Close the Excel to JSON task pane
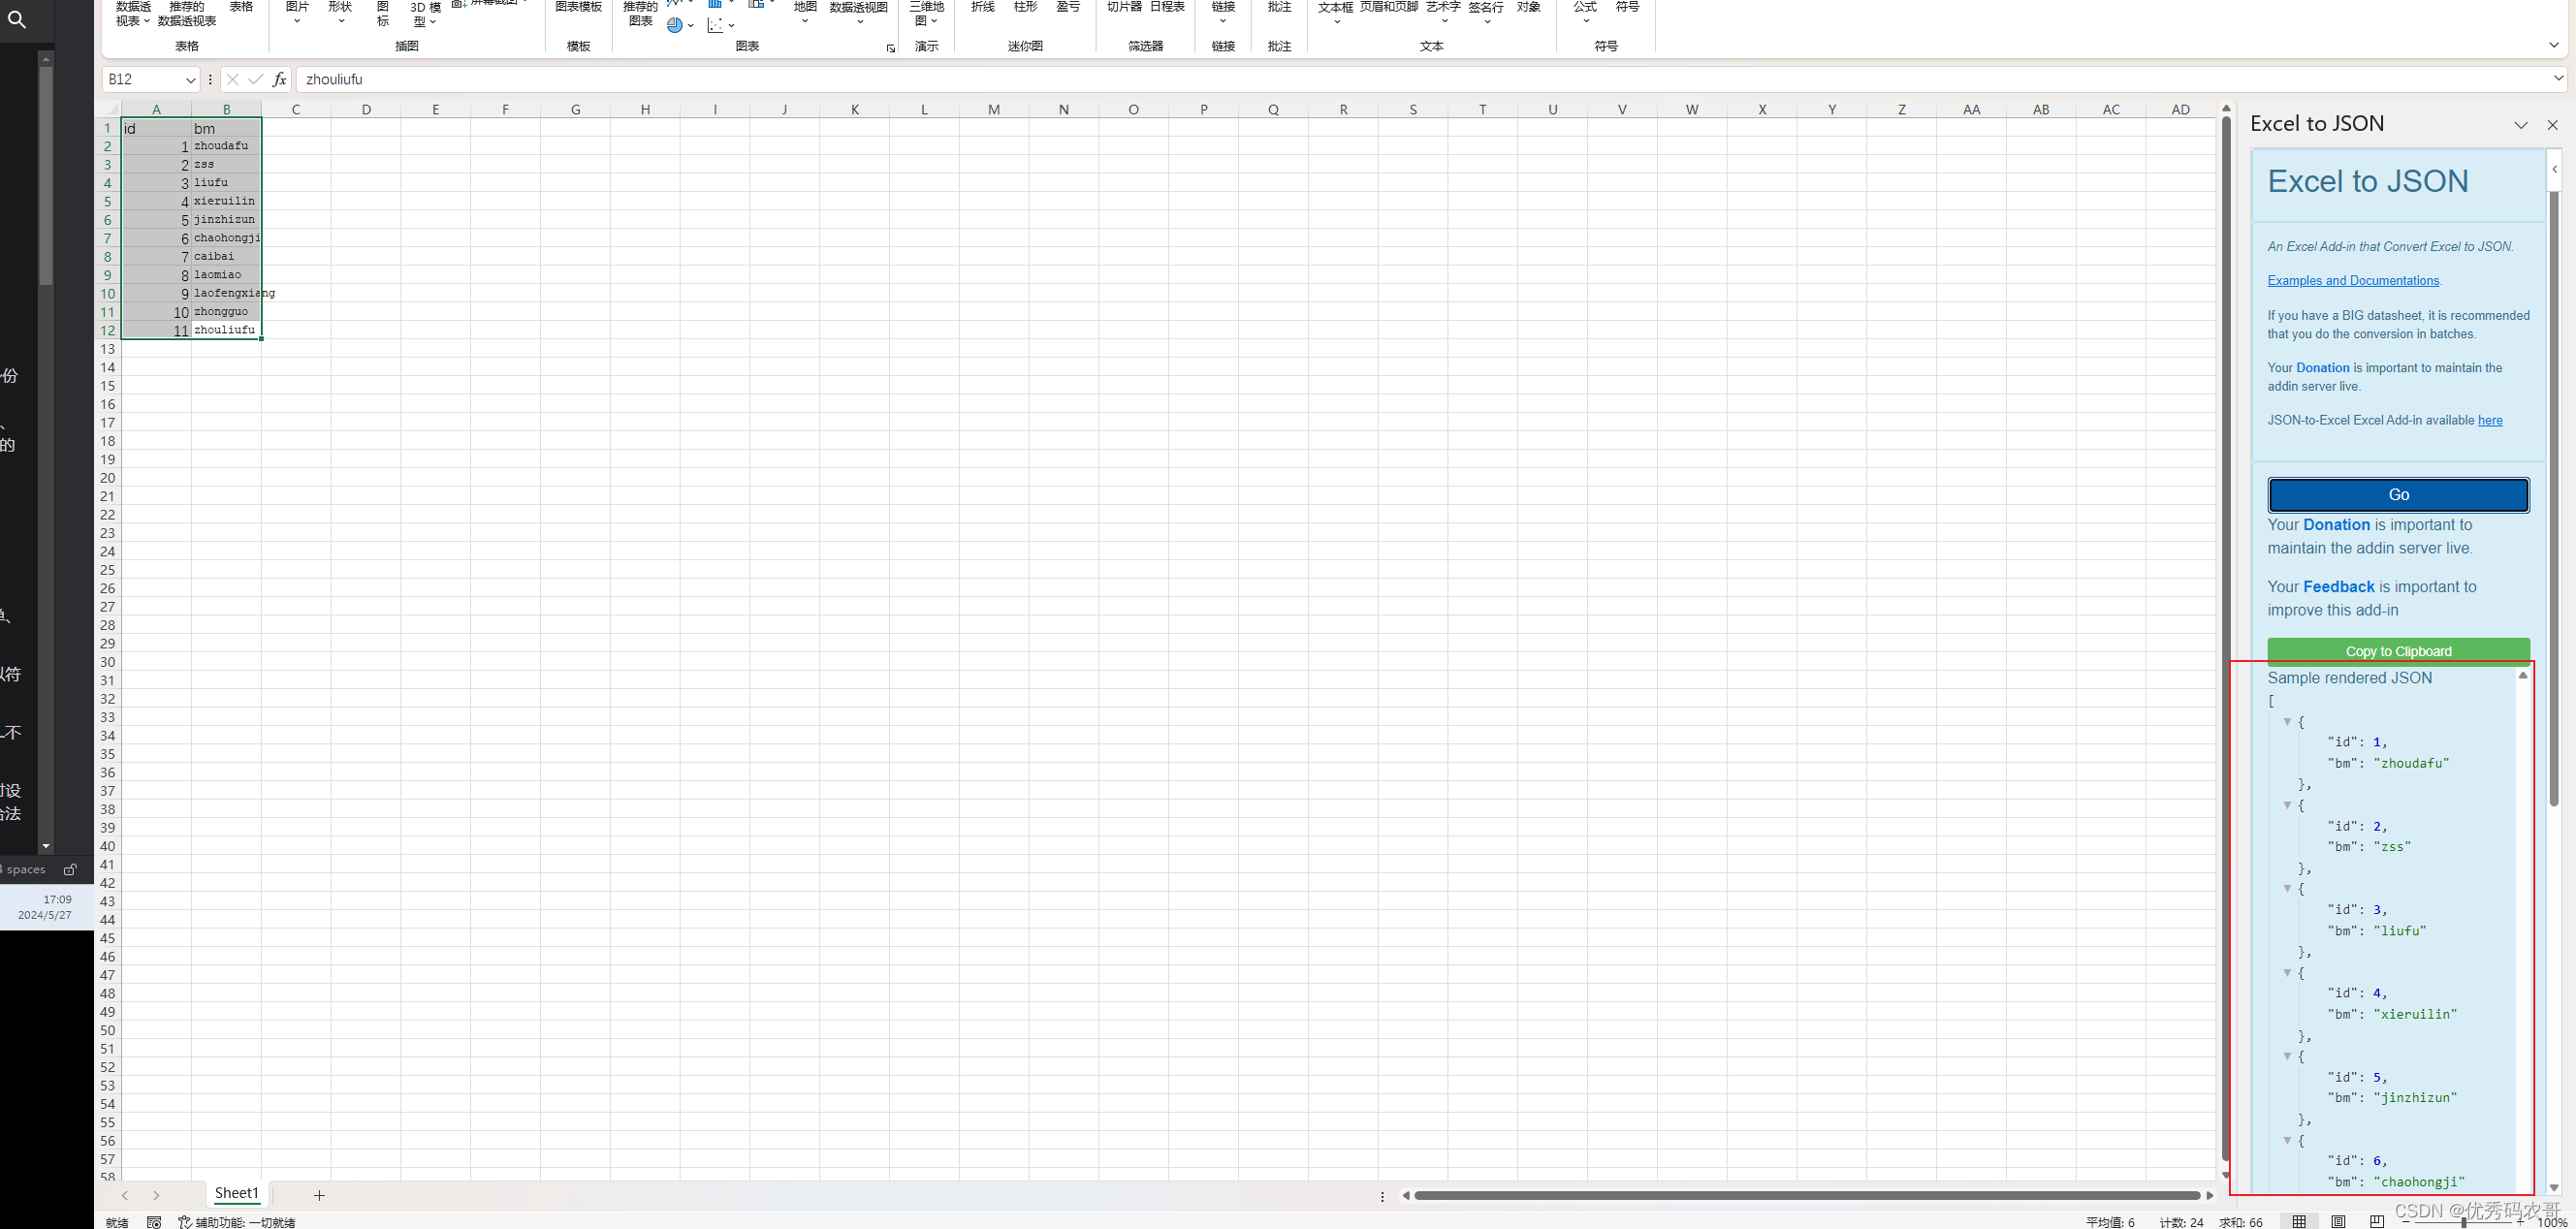Image resolution: width=2576 pixels, height=1229 pixels. tap(2552, 125)
